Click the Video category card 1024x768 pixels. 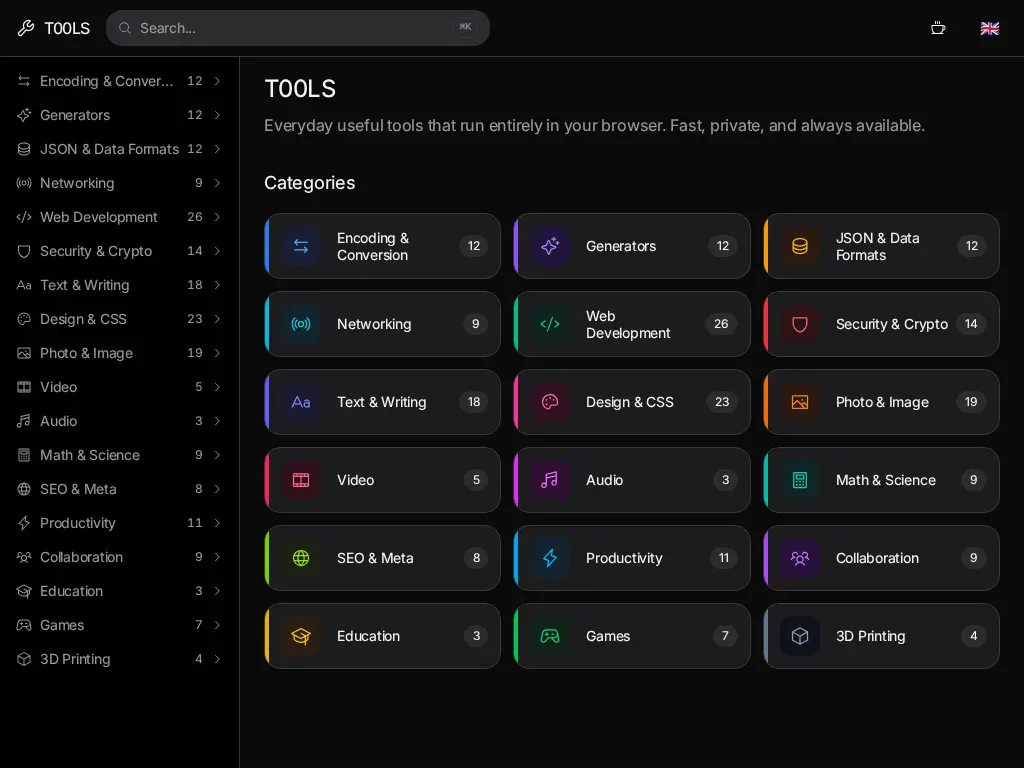click(x=383, y=480)
